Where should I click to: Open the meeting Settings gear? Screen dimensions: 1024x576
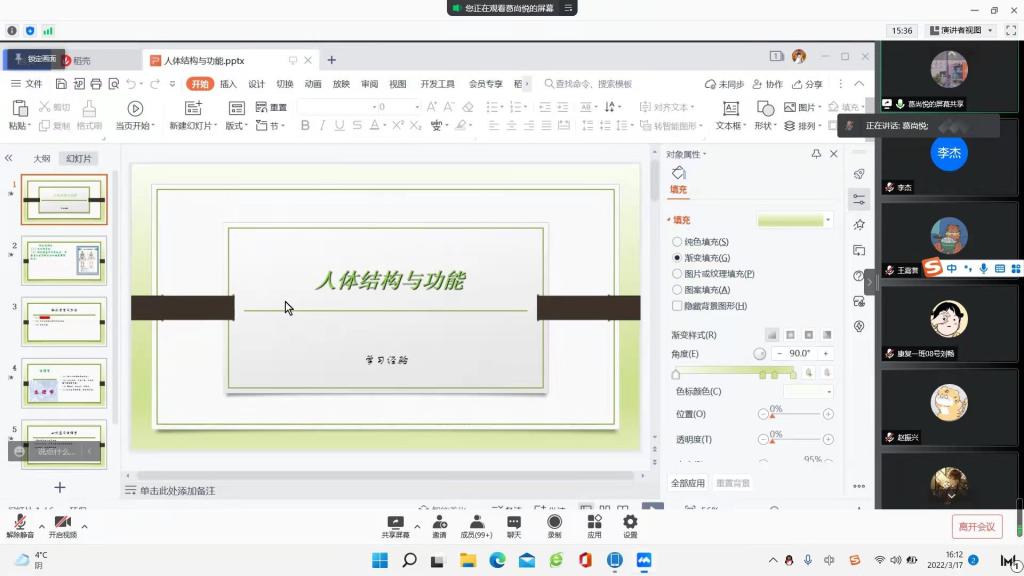point(630,522)
